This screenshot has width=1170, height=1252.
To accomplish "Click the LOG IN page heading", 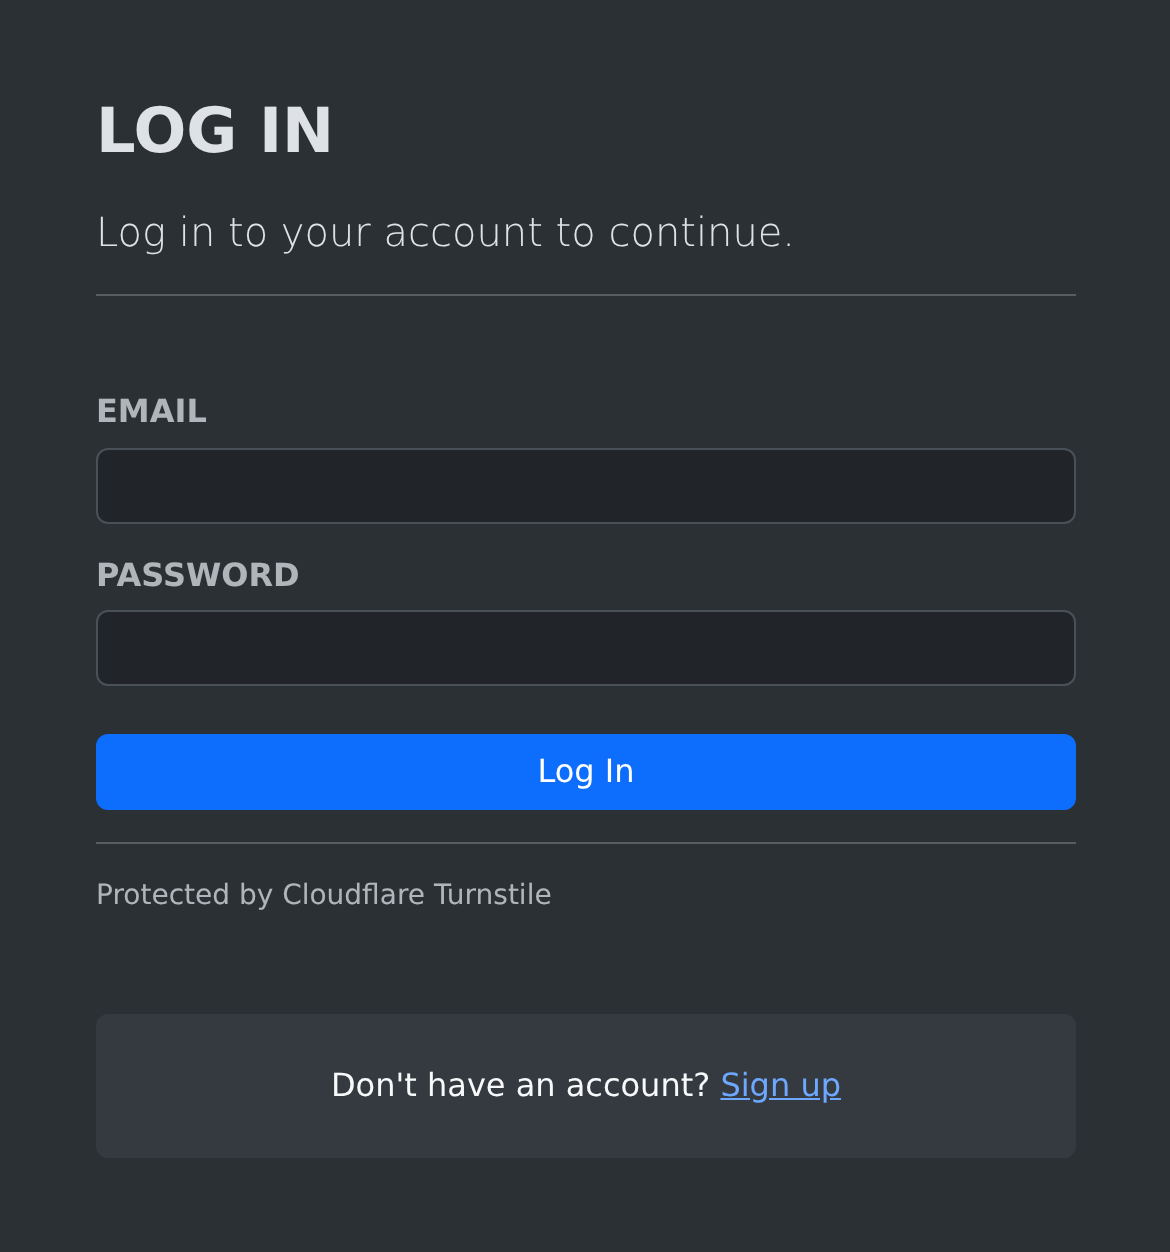I will click(x=214, y=131).
